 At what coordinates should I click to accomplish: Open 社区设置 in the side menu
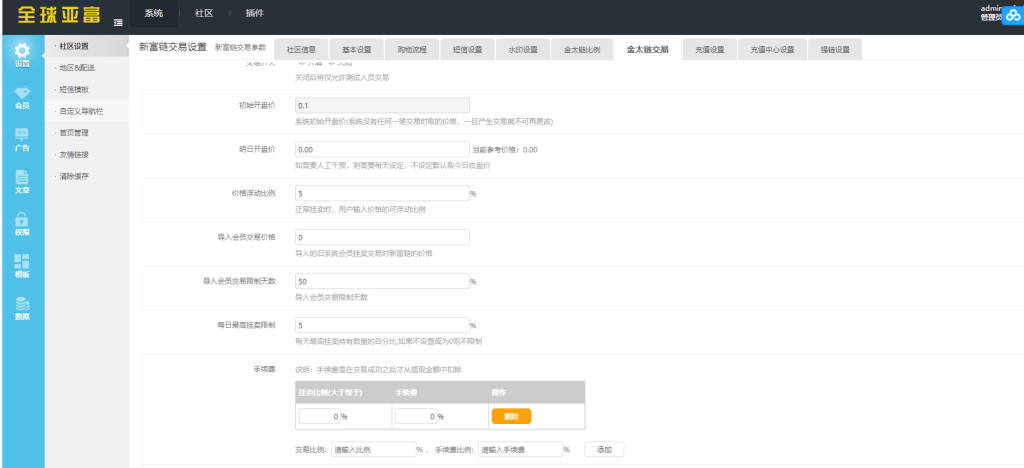(x=87, y=46)
